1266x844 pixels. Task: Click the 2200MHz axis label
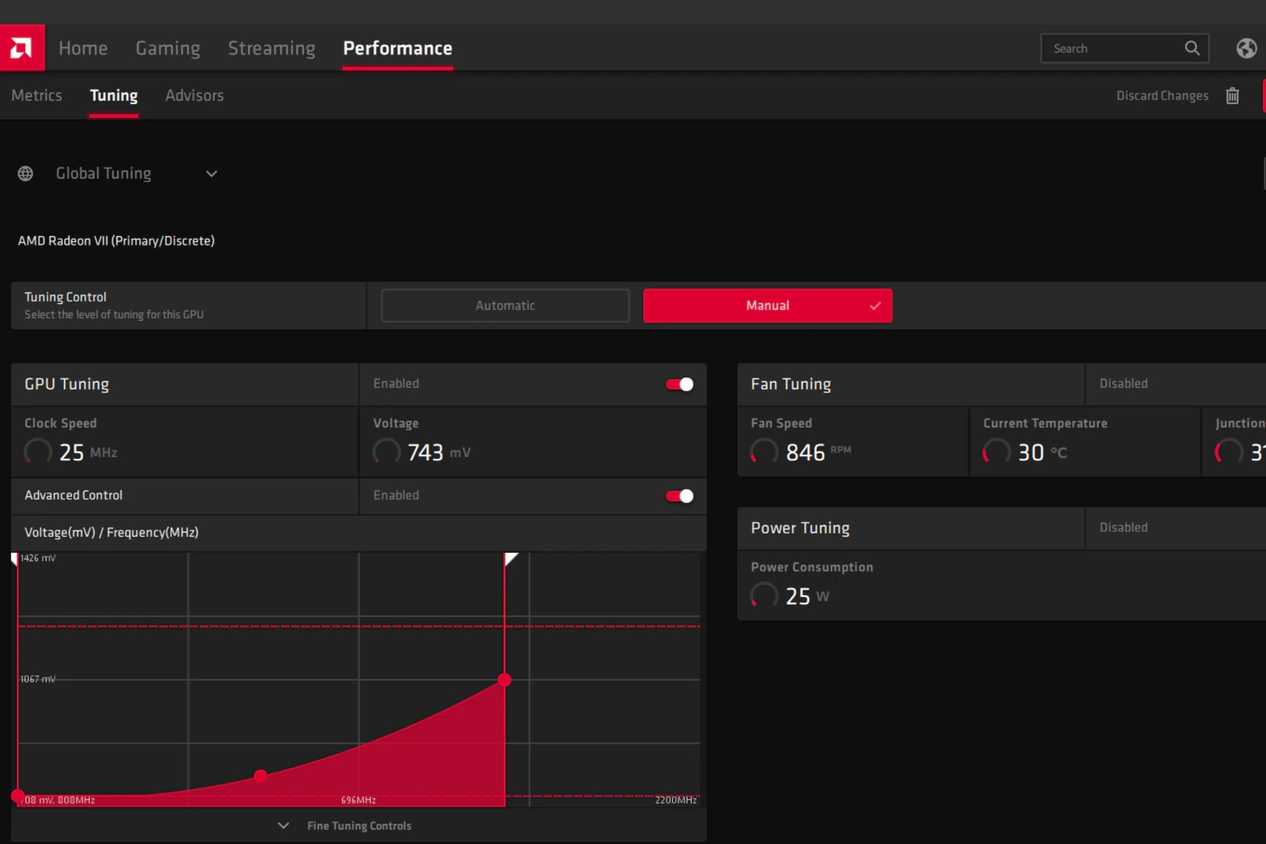click(676, 800)
